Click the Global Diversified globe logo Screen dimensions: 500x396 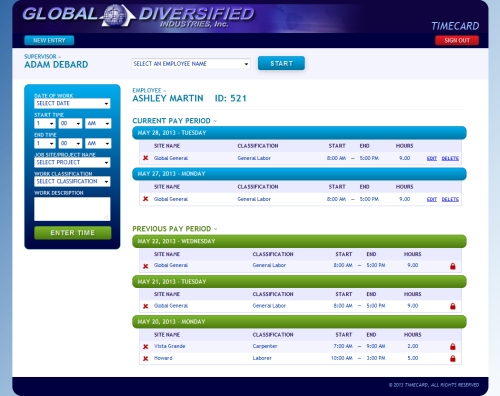117,15
